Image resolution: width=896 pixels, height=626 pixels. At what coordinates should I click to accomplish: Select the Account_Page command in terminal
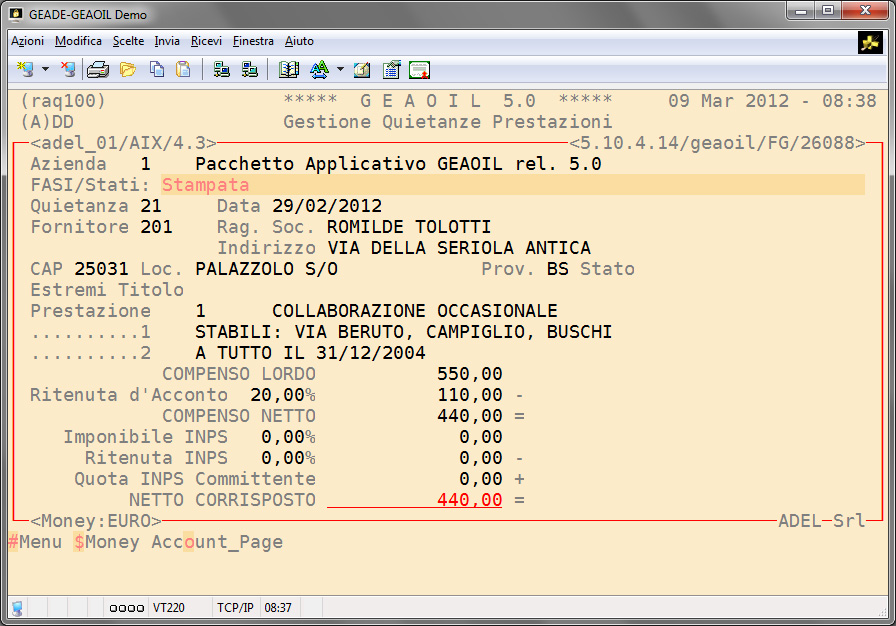point(217,542)
